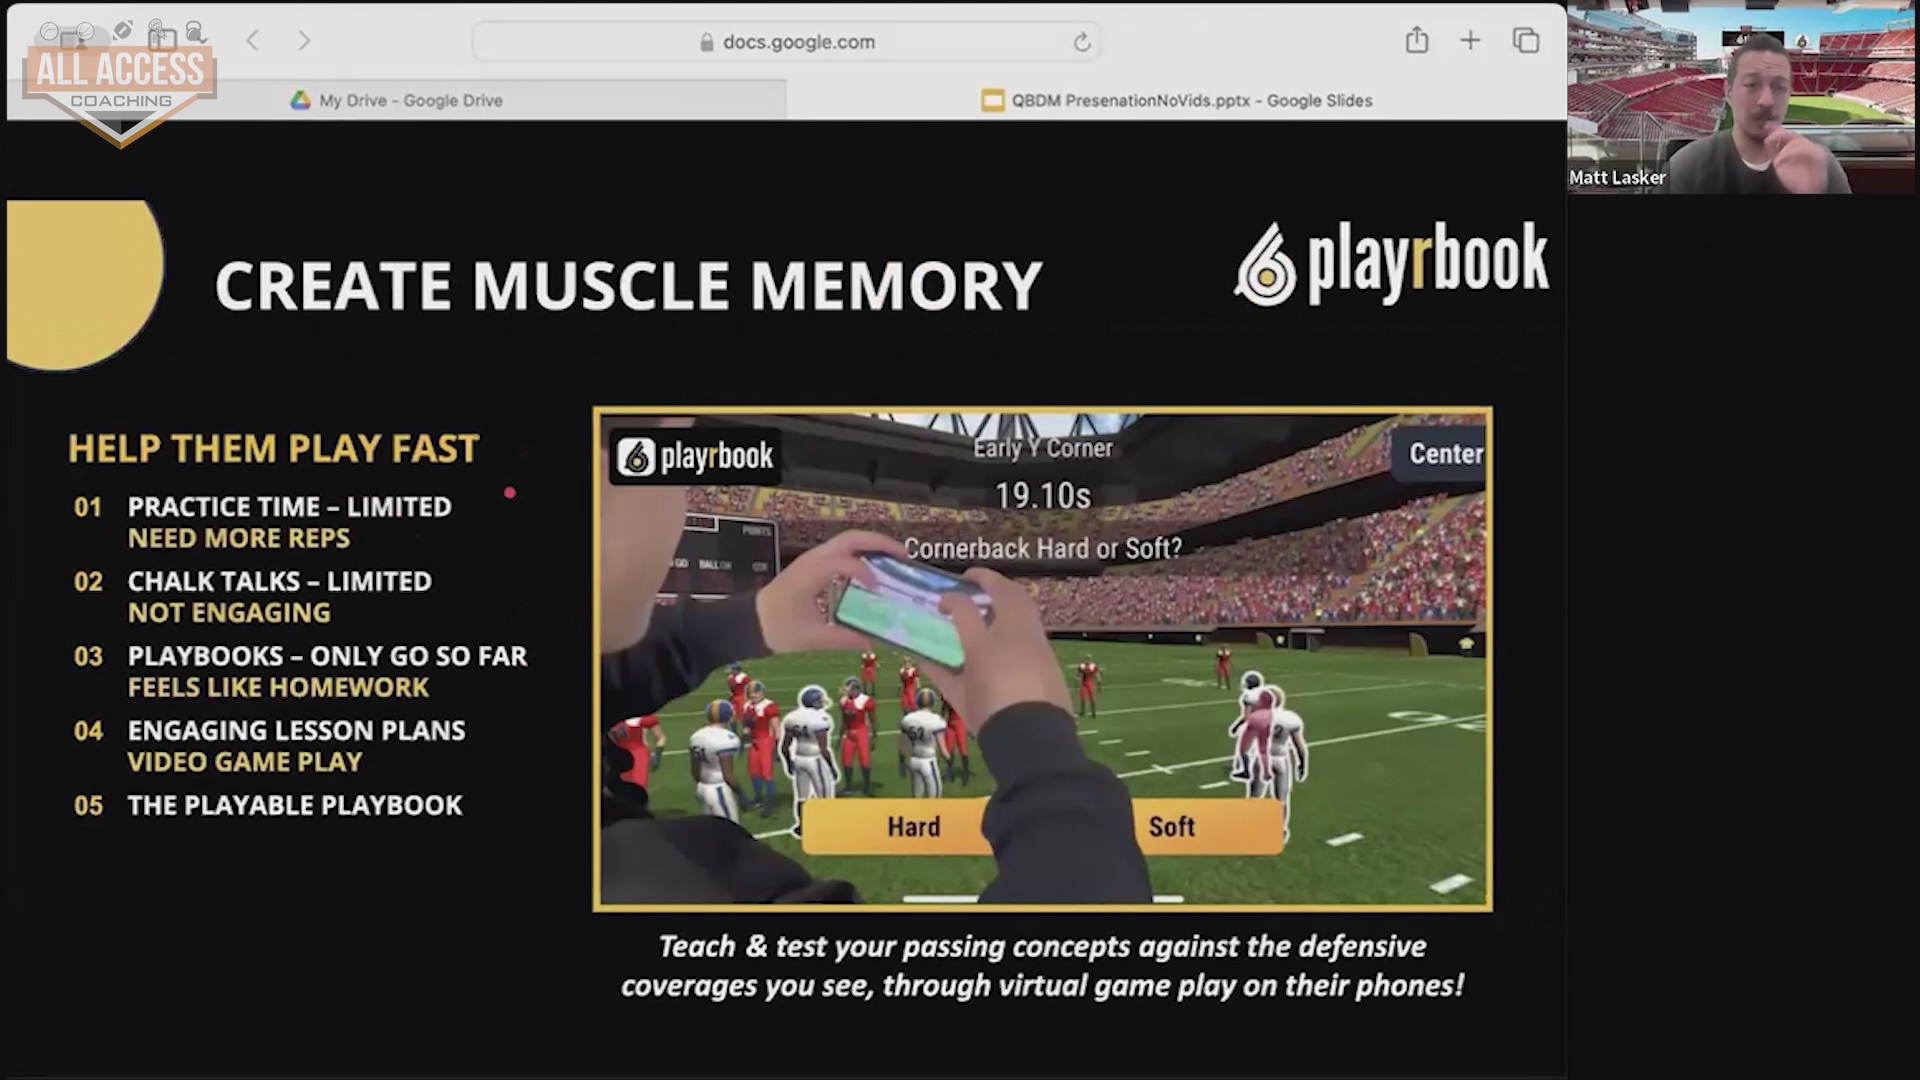Viewport: 1920px width, 1080px height.
Task: Click the lock icon in the address bar
Action: 707,42
